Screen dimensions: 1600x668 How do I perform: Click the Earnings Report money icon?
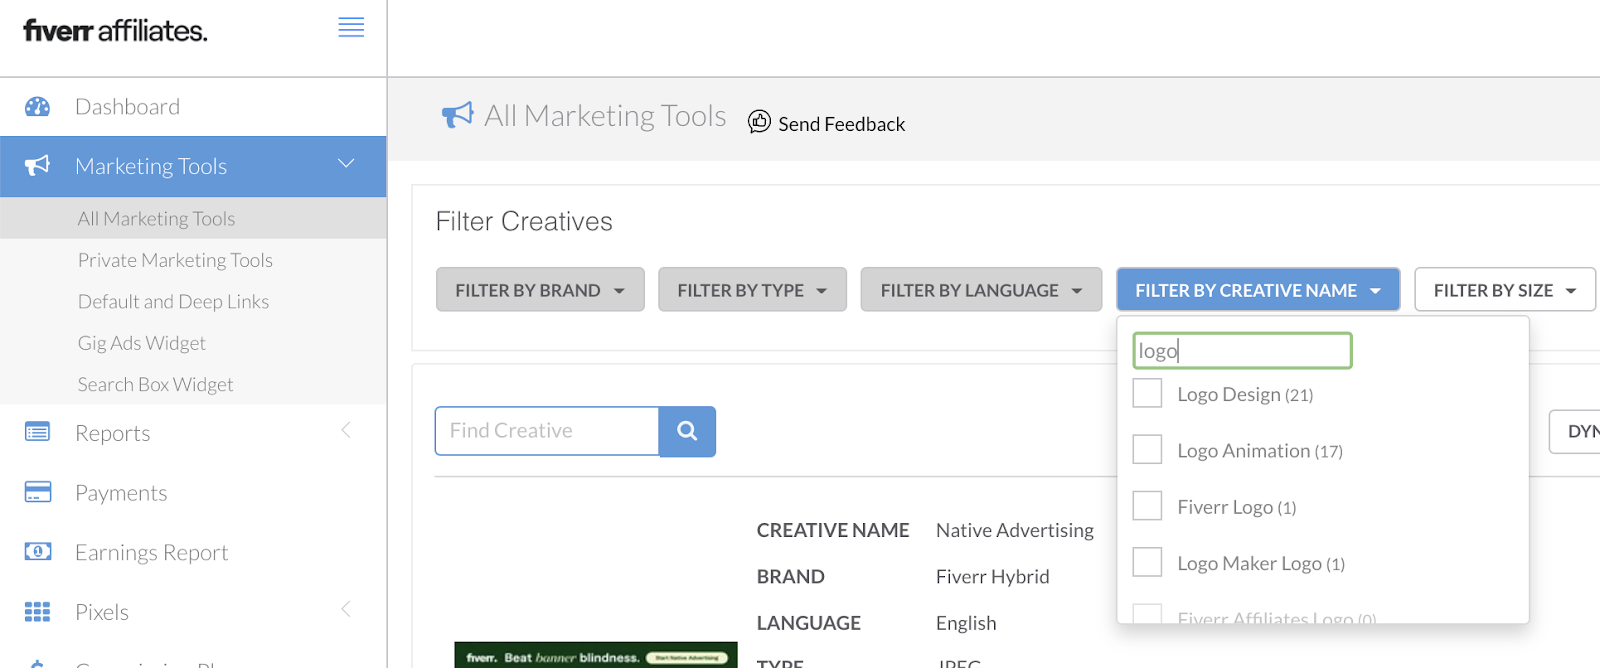[38, 551]
